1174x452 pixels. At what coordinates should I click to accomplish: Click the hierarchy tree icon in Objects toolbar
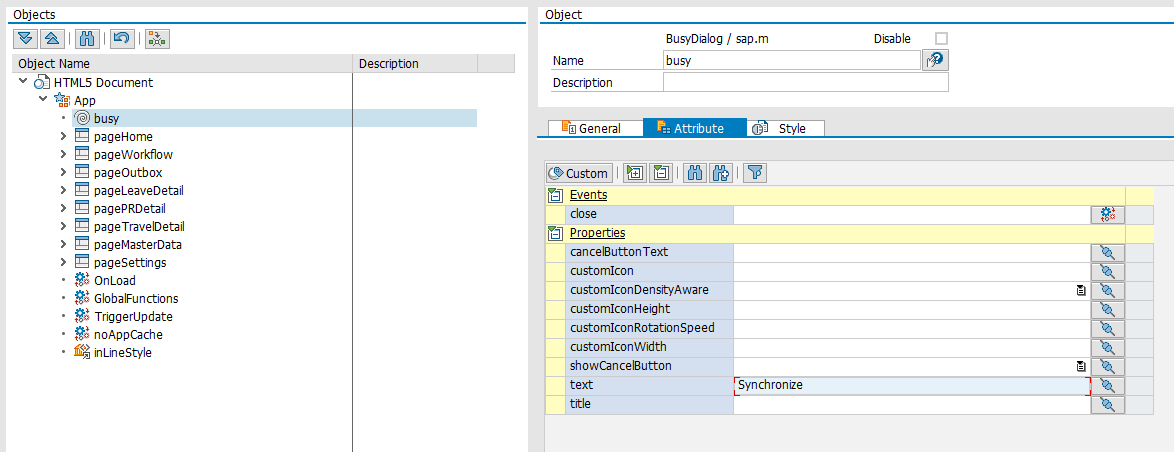click(157, 39)
